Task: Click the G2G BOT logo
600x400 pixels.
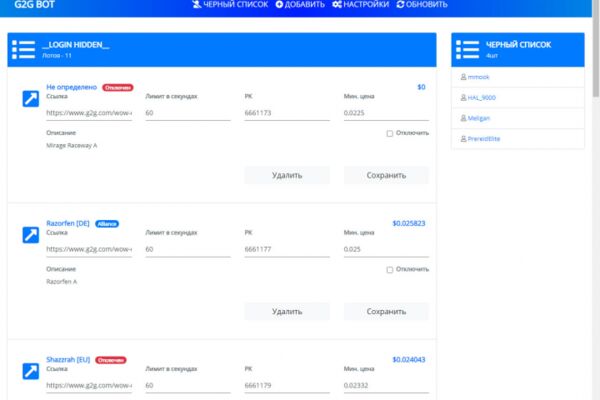Action: click(x=34, y=5)
